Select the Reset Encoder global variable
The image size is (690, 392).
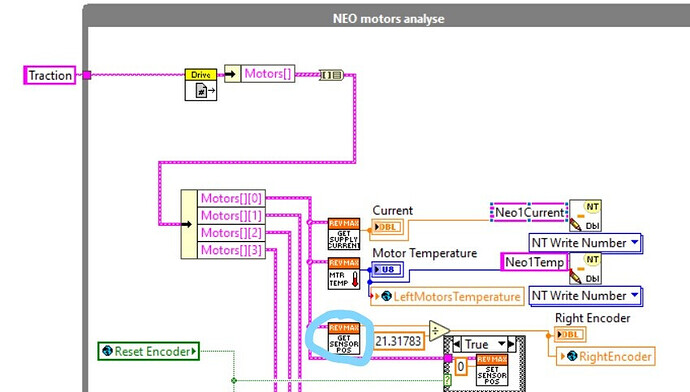pos(149,352)
